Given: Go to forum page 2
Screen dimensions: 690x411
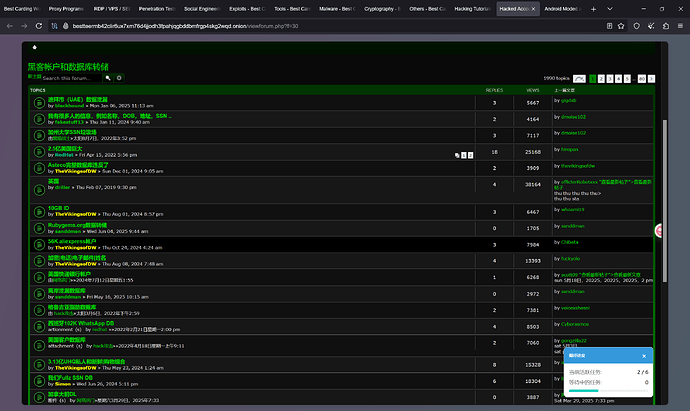Looking at the screenshot, I should (601, 79).
